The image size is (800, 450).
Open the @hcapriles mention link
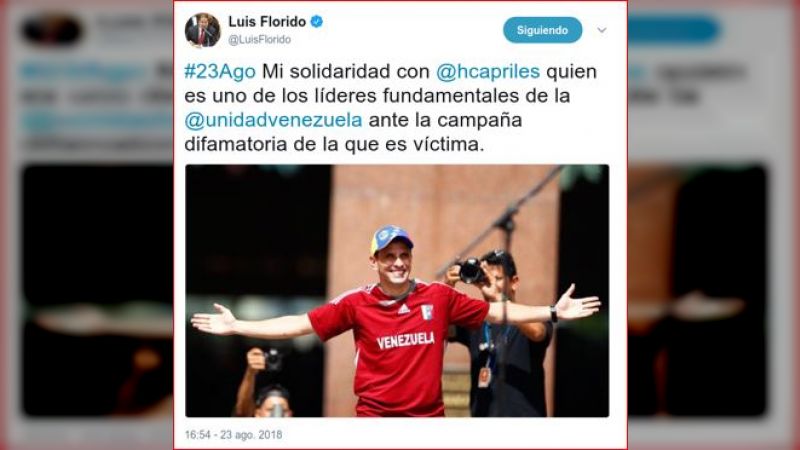pyautogui.click(x=488, y=71)
